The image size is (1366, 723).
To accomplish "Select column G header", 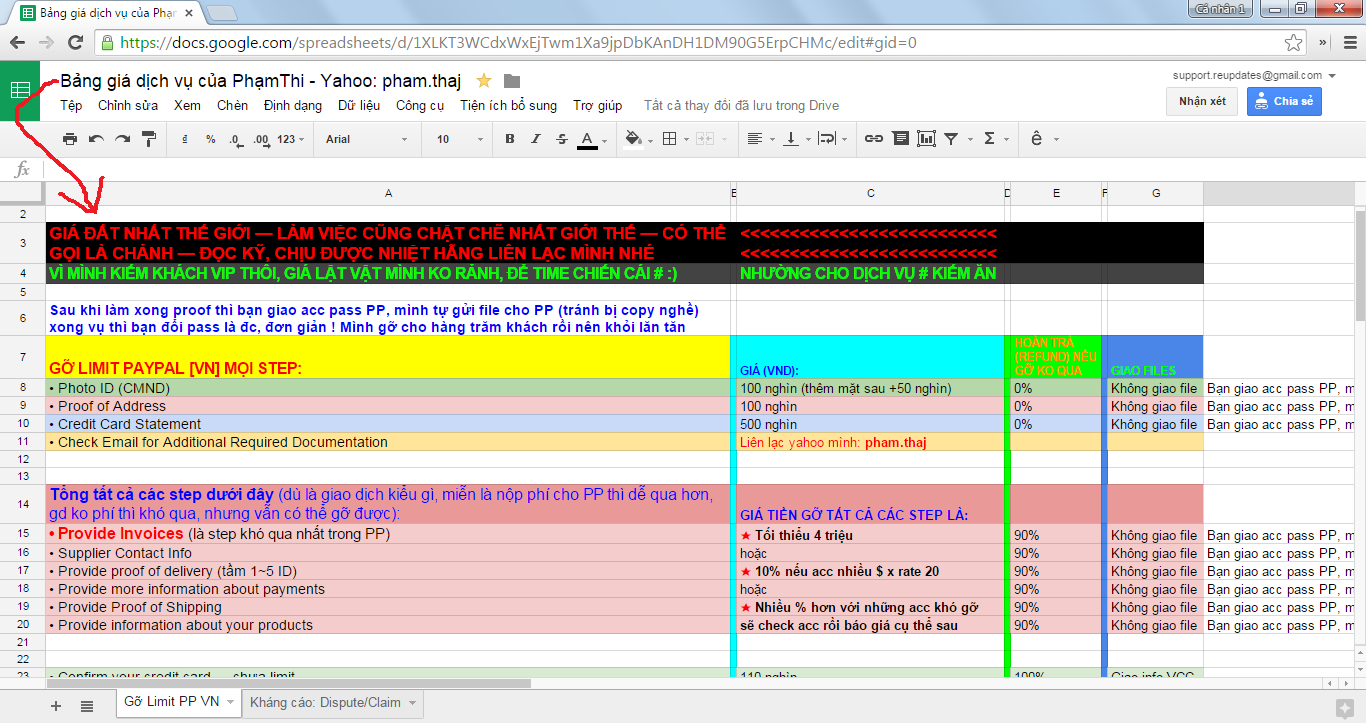I will [x=1155, y=193].
